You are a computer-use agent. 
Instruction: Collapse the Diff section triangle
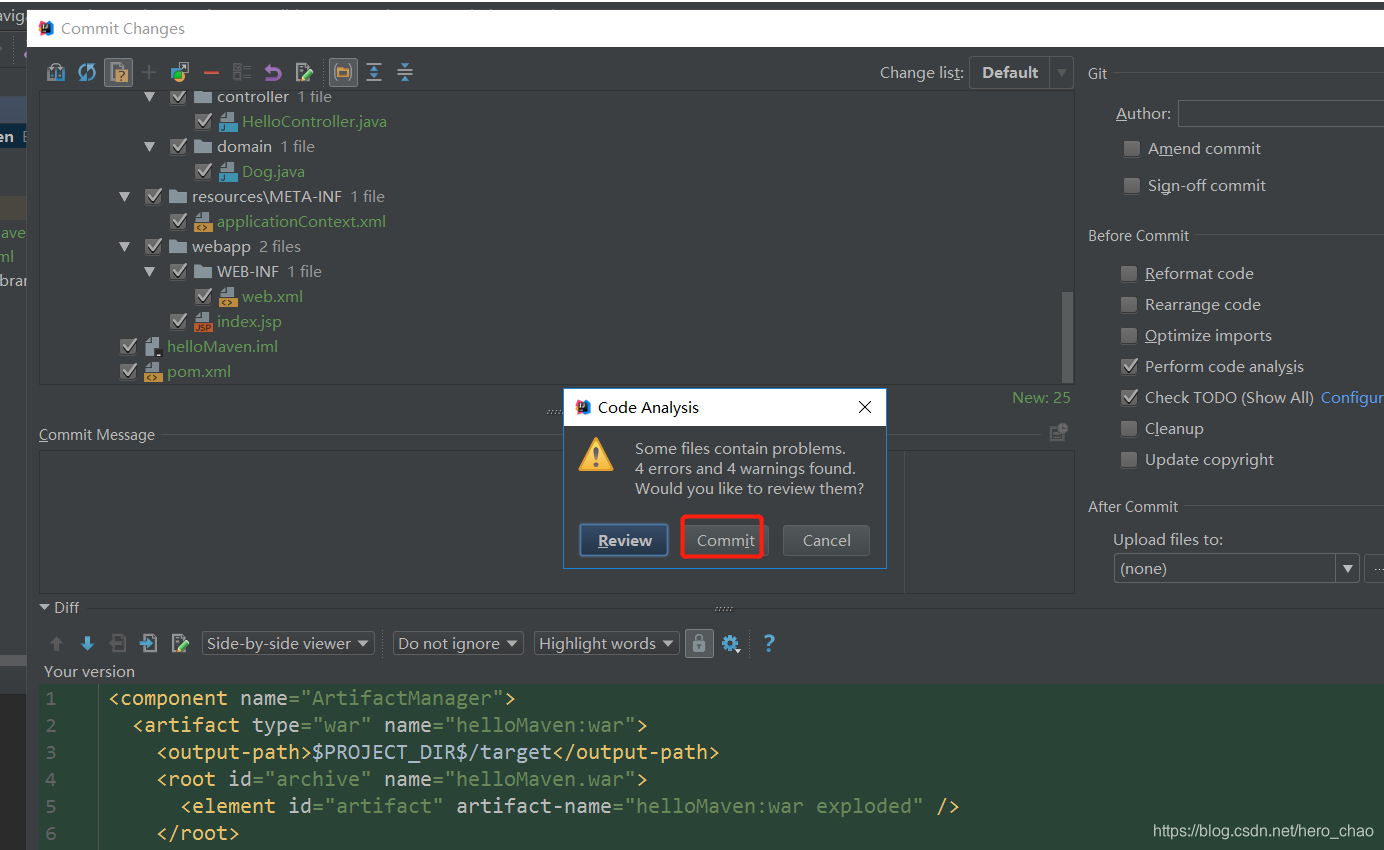pyautogui.click(x=45, y=607)
